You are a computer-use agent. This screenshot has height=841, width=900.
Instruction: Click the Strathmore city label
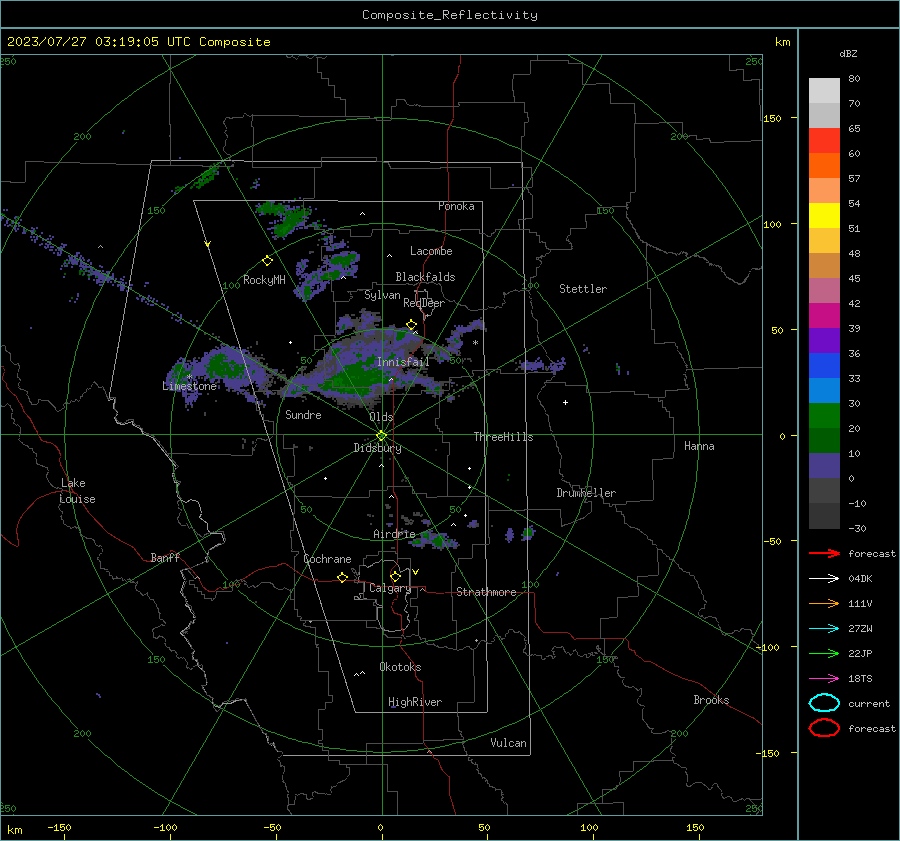pos(486,592)
